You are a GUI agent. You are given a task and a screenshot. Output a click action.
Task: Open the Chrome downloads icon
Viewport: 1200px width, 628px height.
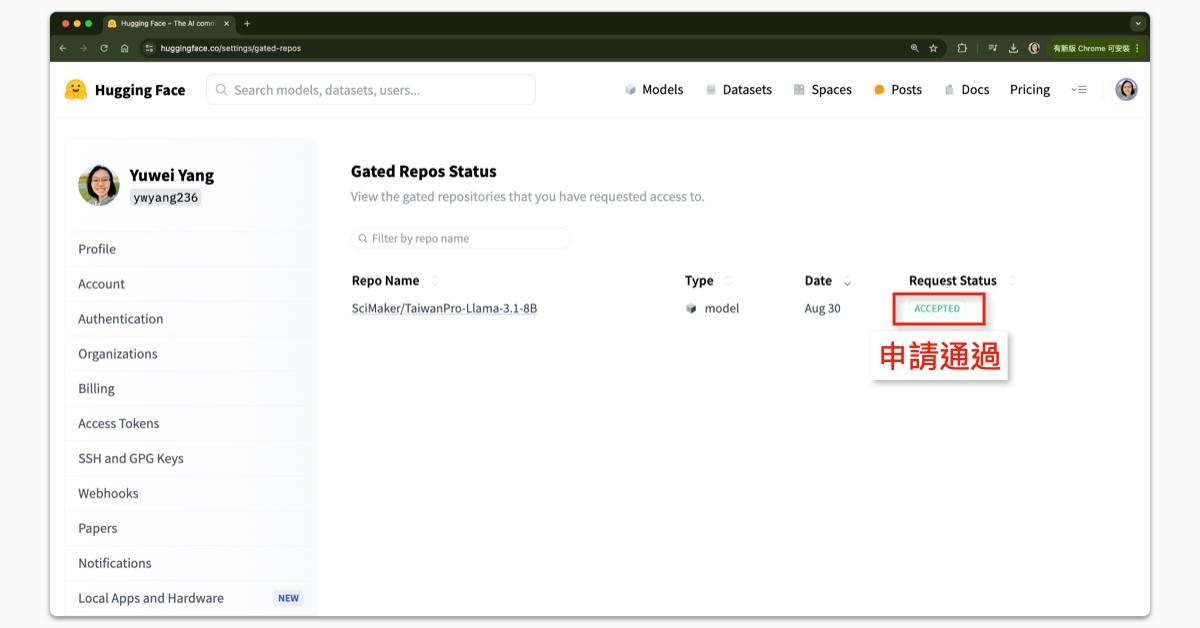tap(1013, 48)
